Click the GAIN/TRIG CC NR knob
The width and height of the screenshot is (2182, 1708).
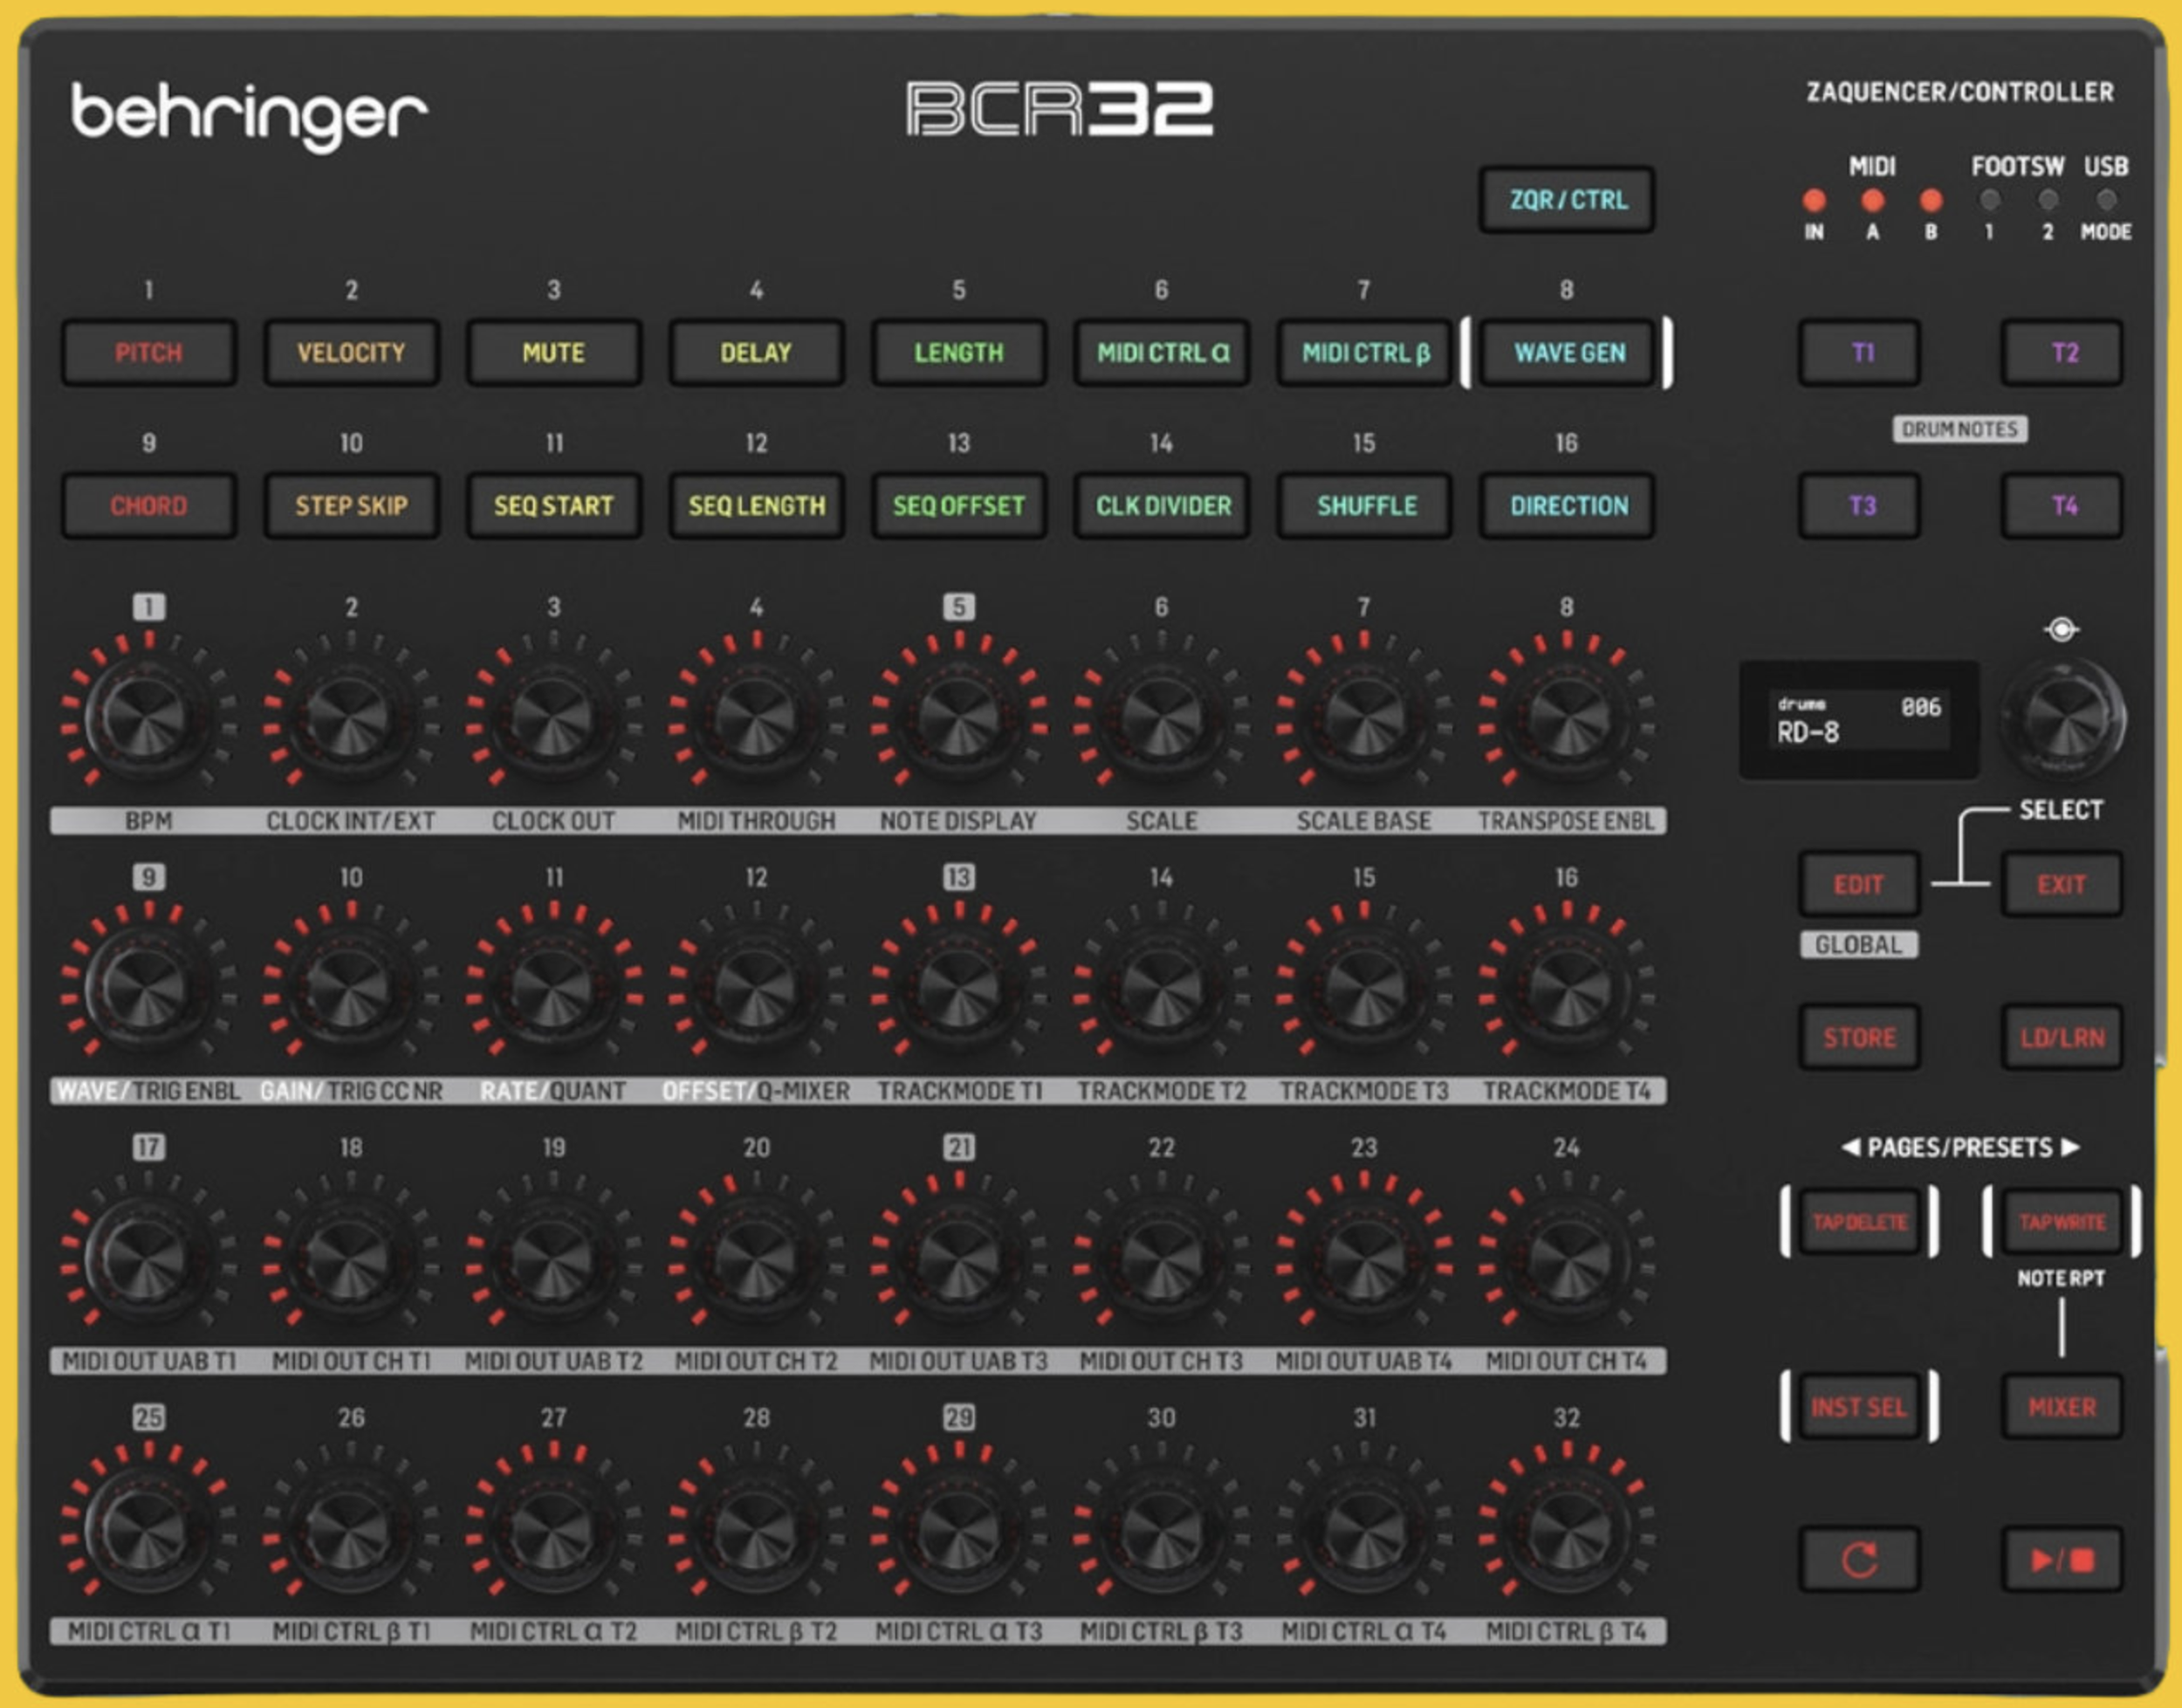pos(350,987)
